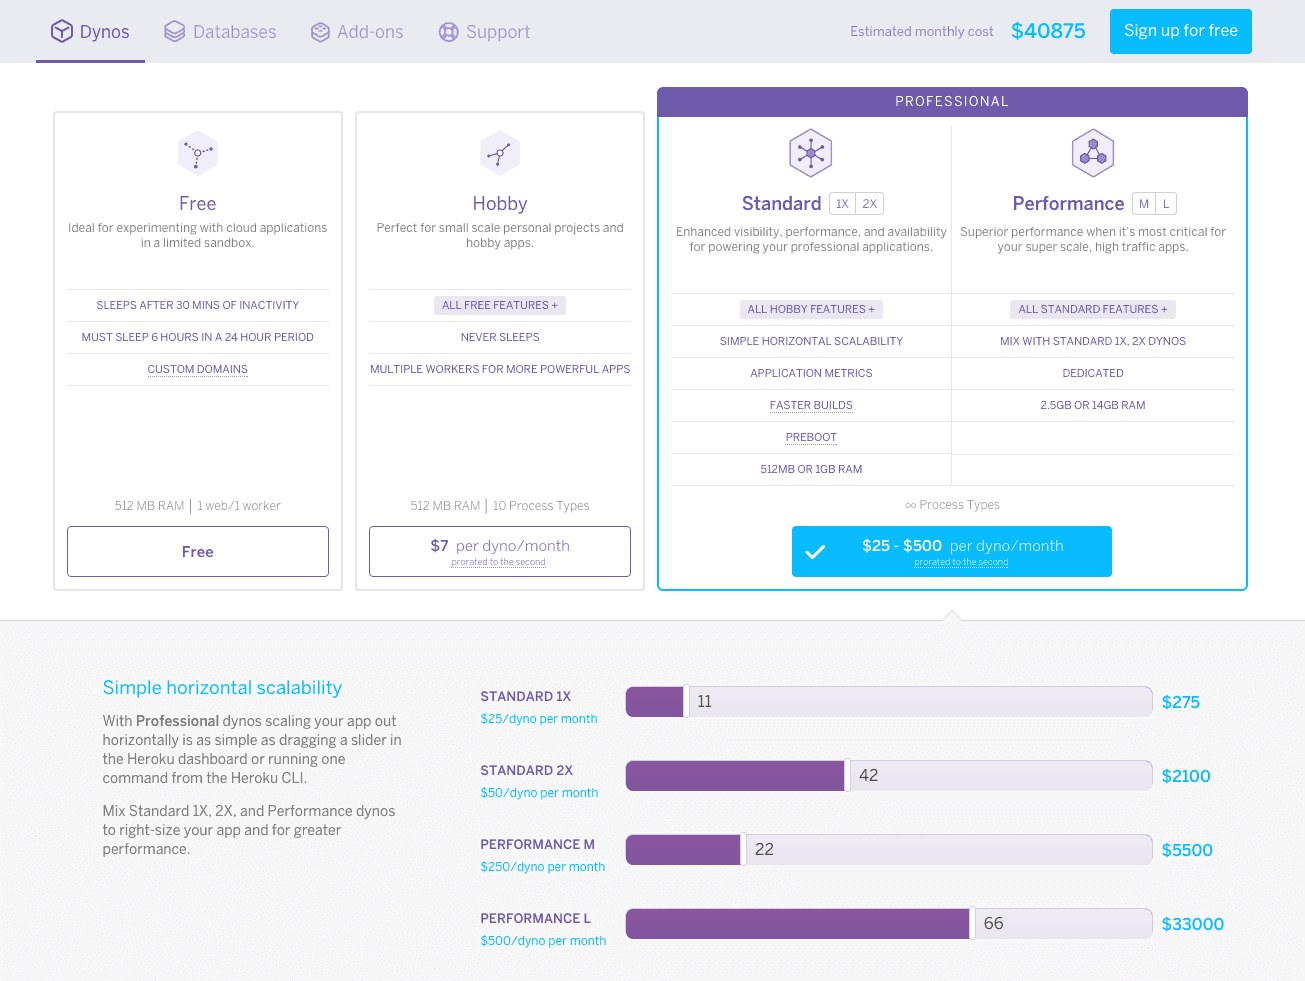Screen dimensions: 1305x981
Task: Select the 1X Standard dyno size
Action: pos(840,203)
